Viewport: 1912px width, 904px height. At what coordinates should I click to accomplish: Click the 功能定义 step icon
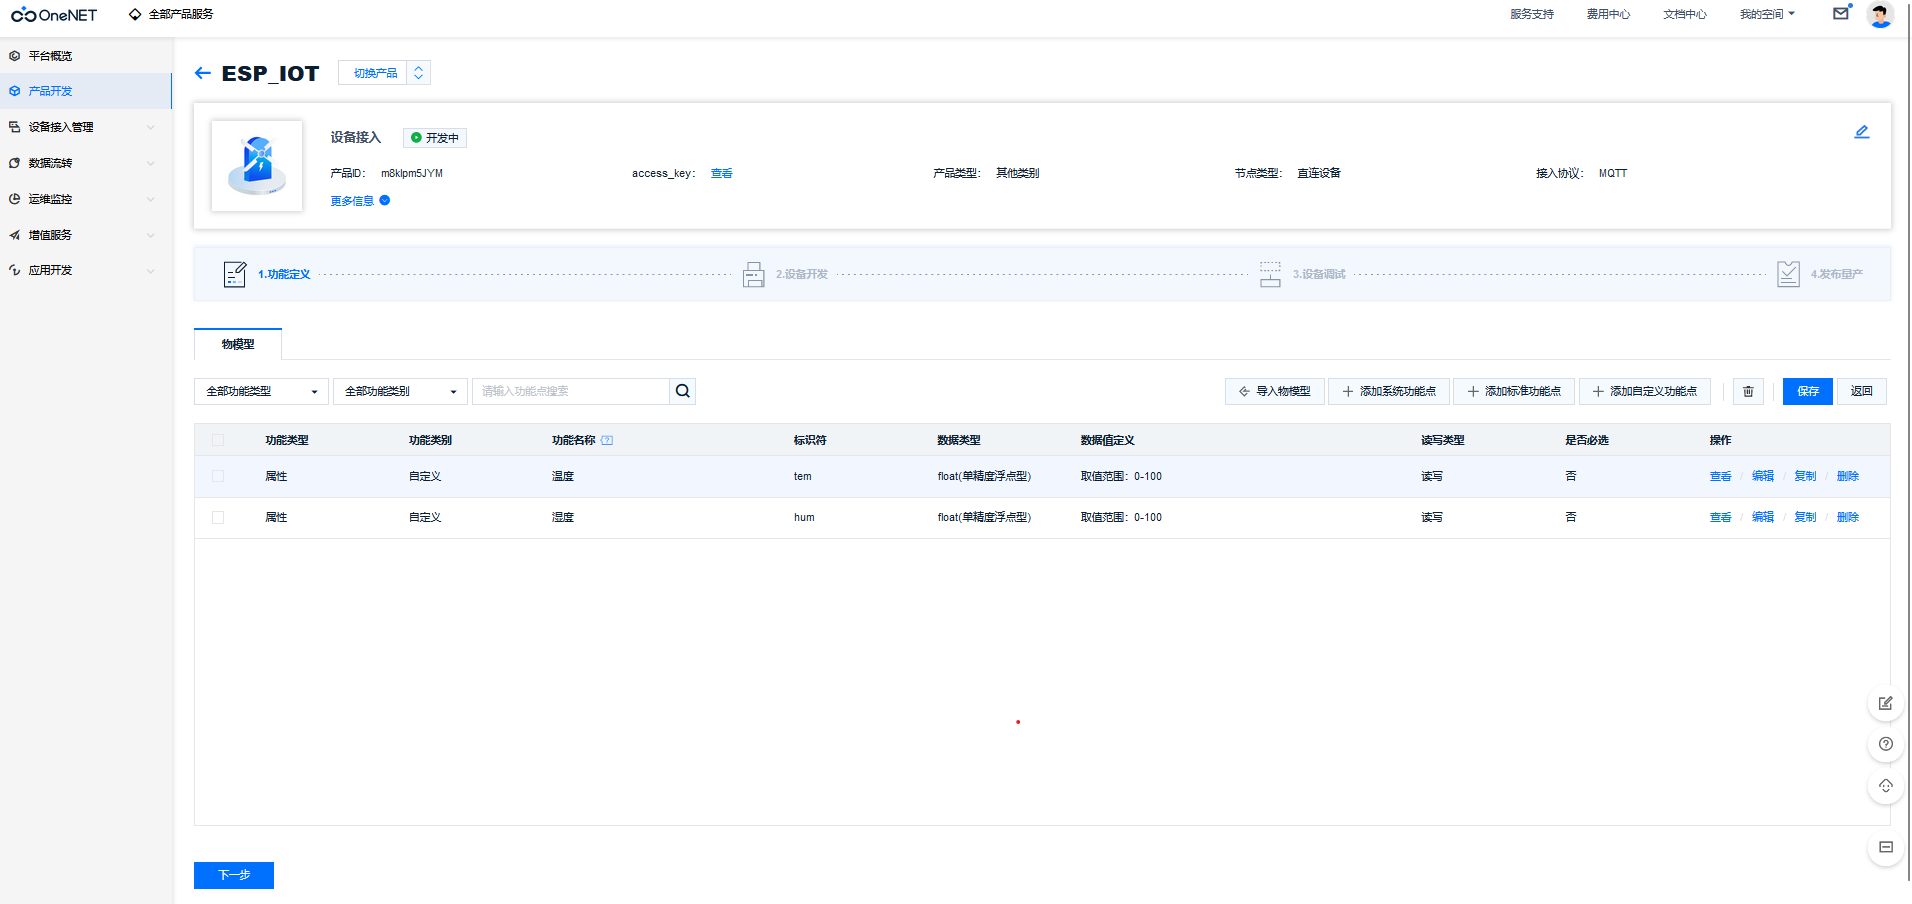[x=234, y=274]
